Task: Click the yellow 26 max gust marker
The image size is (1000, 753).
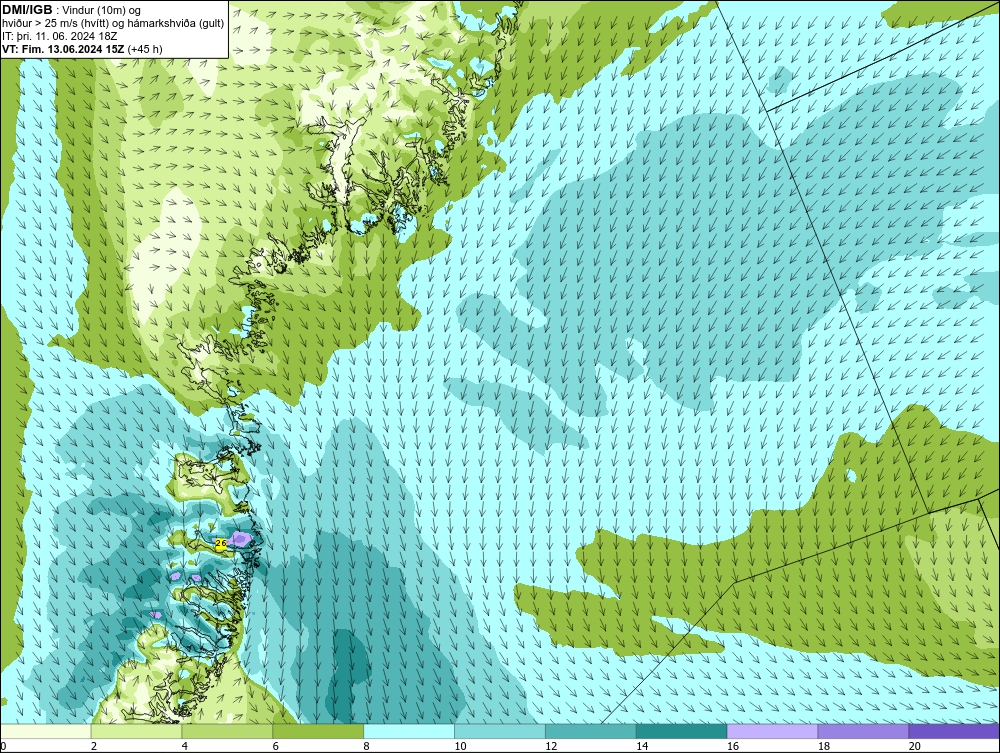Action: coord(221,543)
